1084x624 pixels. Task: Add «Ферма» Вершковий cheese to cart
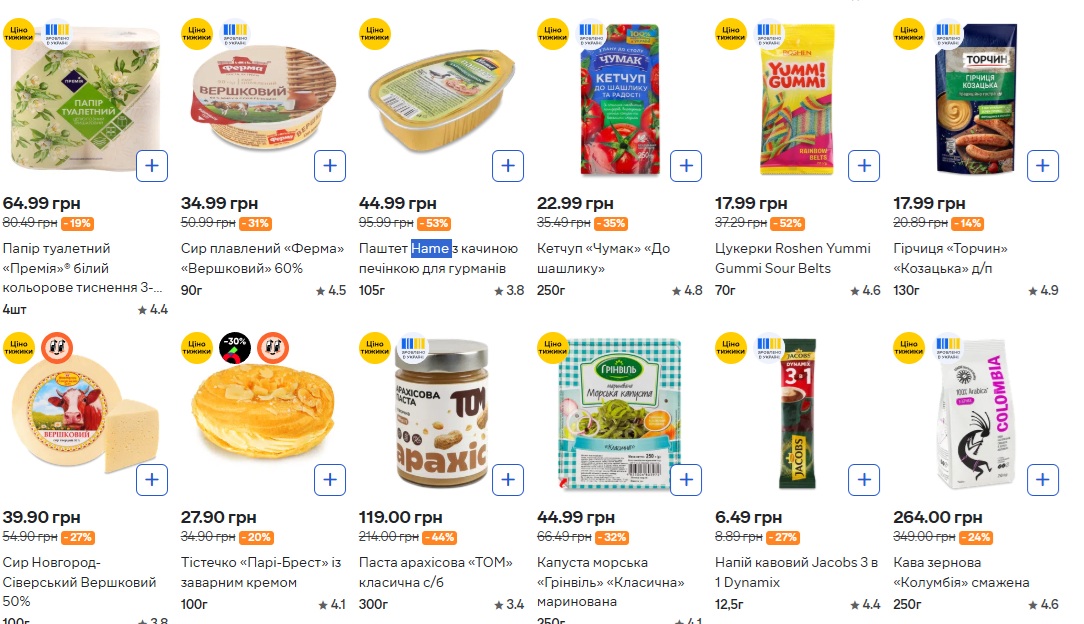tap(330, 165)
